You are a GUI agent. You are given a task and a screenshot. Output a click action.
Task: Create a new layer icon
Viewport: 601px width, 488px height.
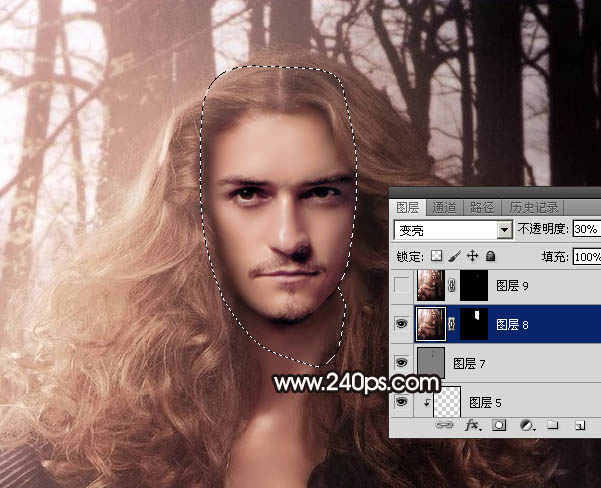tap(580, 425)
